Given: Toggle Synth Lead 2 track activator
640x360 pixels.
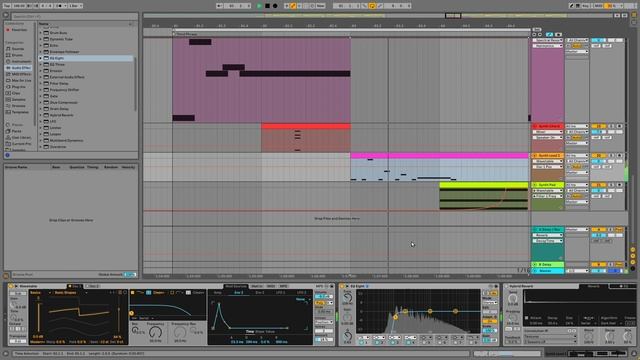Looking at the screenshot, I should tap(598, 156).
